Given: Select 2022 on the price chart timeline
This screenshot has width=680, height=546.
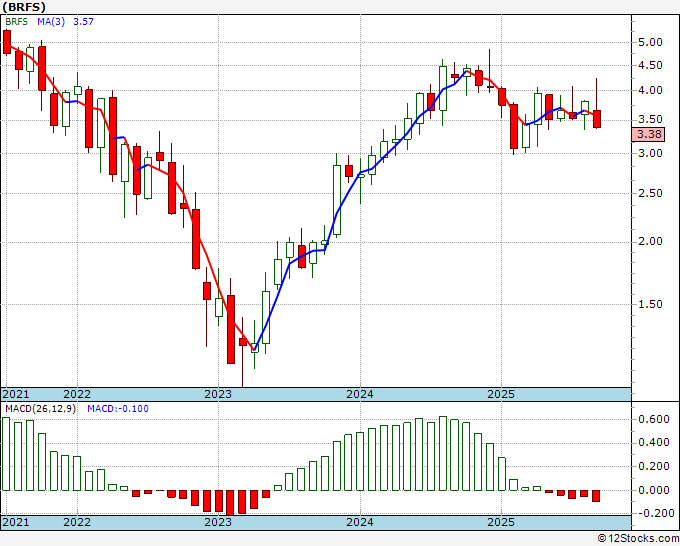Looking at the screenshot, I should [x=77, y=394].
